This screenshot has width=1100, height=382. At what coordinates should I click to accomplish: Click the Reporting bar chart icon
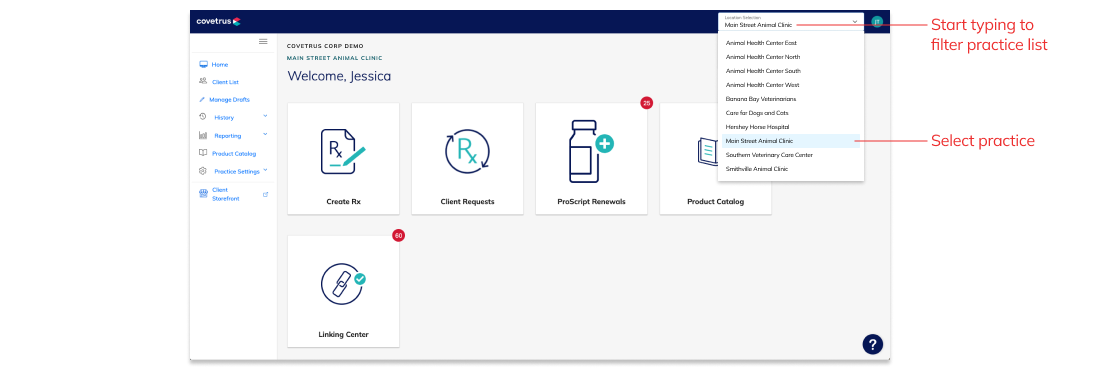pyautogui.click(x=203, y=135)
